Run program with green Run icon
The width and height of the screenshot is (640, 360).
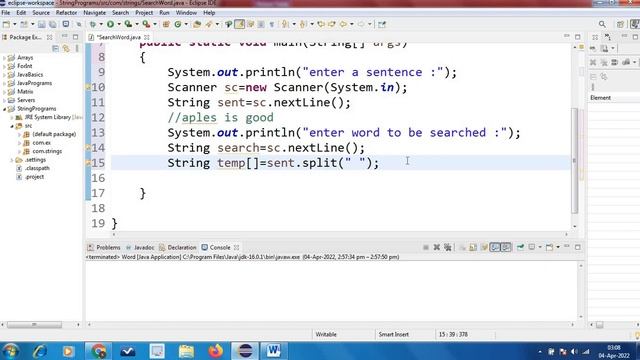110,24
